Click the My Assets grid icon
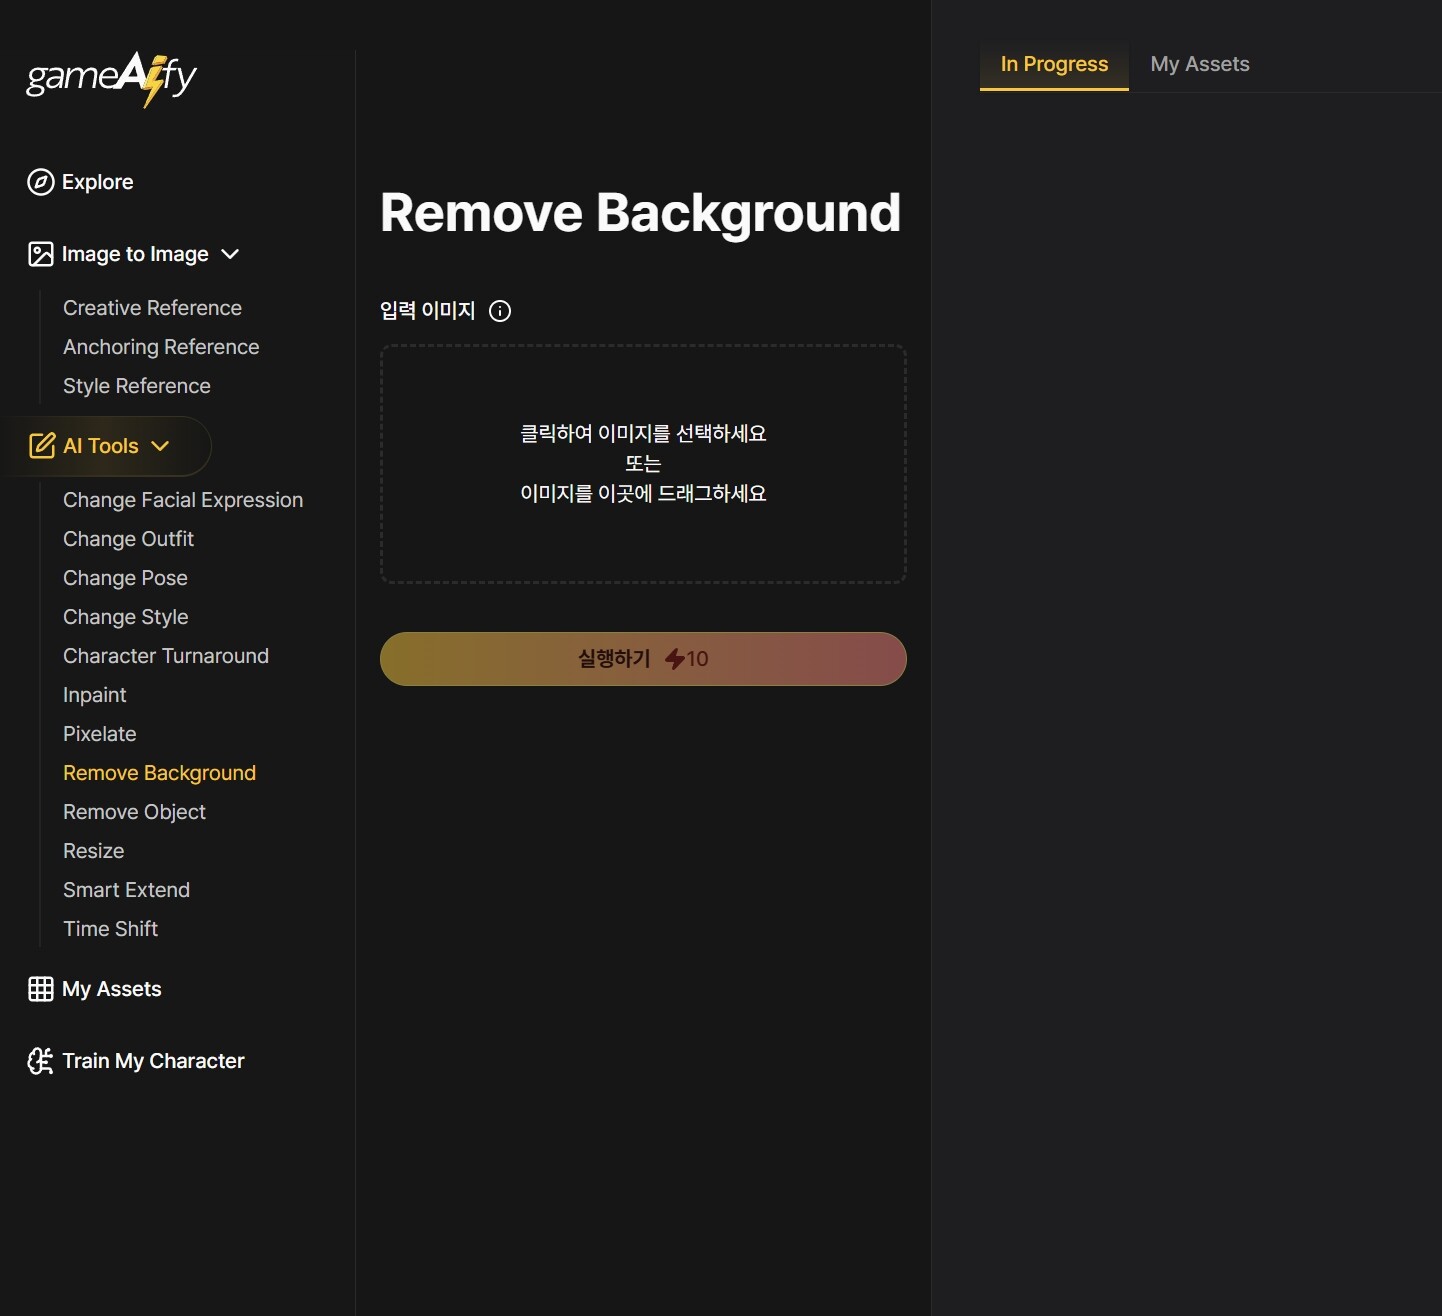1442x1316 pixels. 41,989
